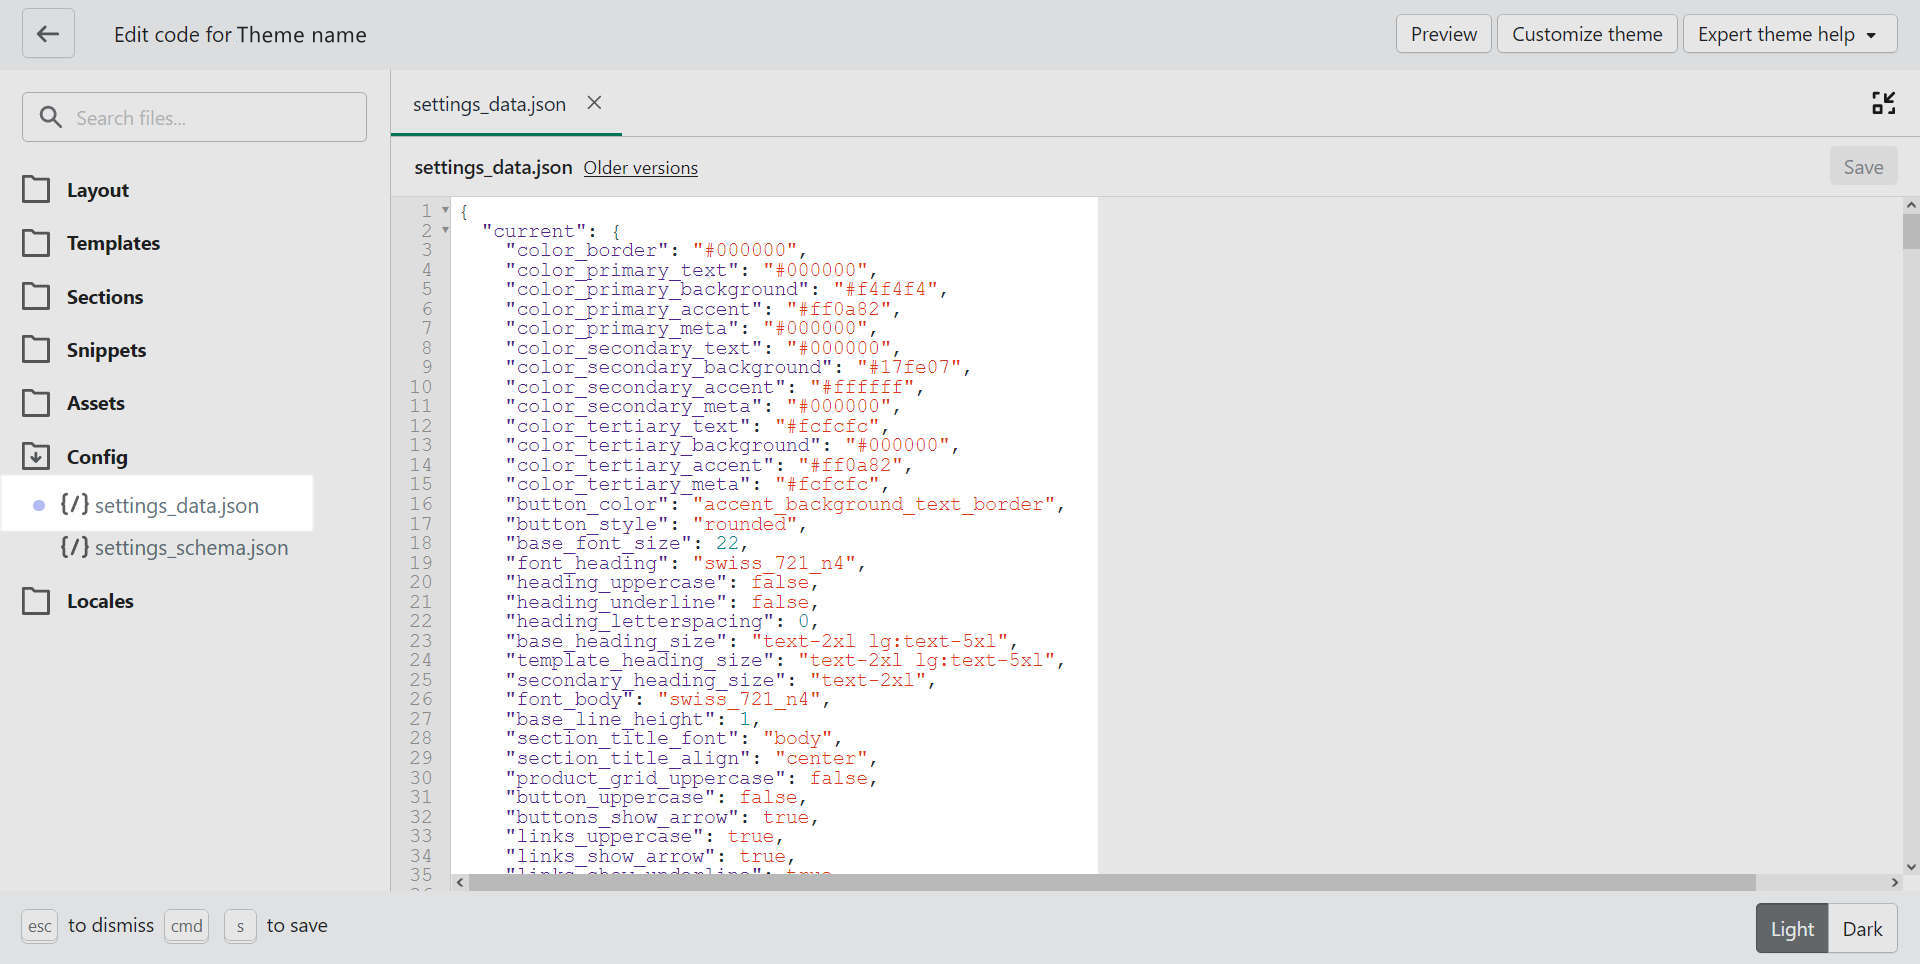This screenshot has height=964, width=1920.
Task: Click the "color_border" key on line 3
Action: pos(587,250)
